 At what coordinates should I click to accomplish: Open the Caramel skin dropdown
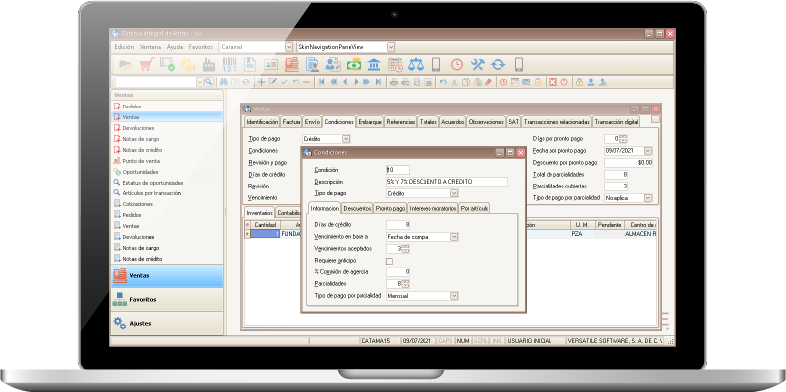289,47
